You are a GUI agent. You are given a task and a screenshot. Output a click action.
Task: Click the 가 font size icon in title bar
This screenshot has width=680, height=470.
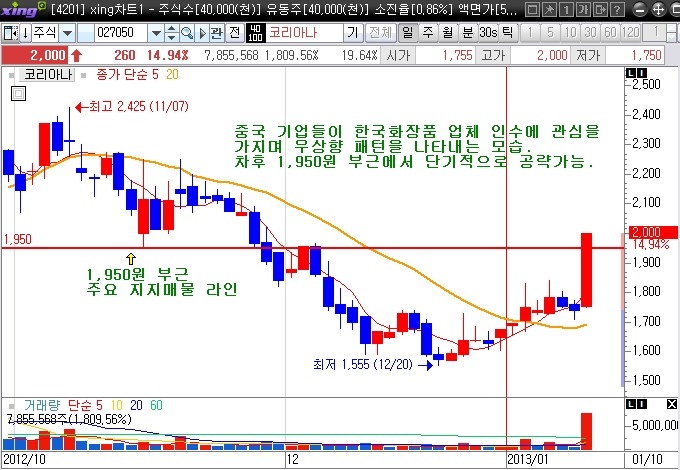tap(584, 9)
